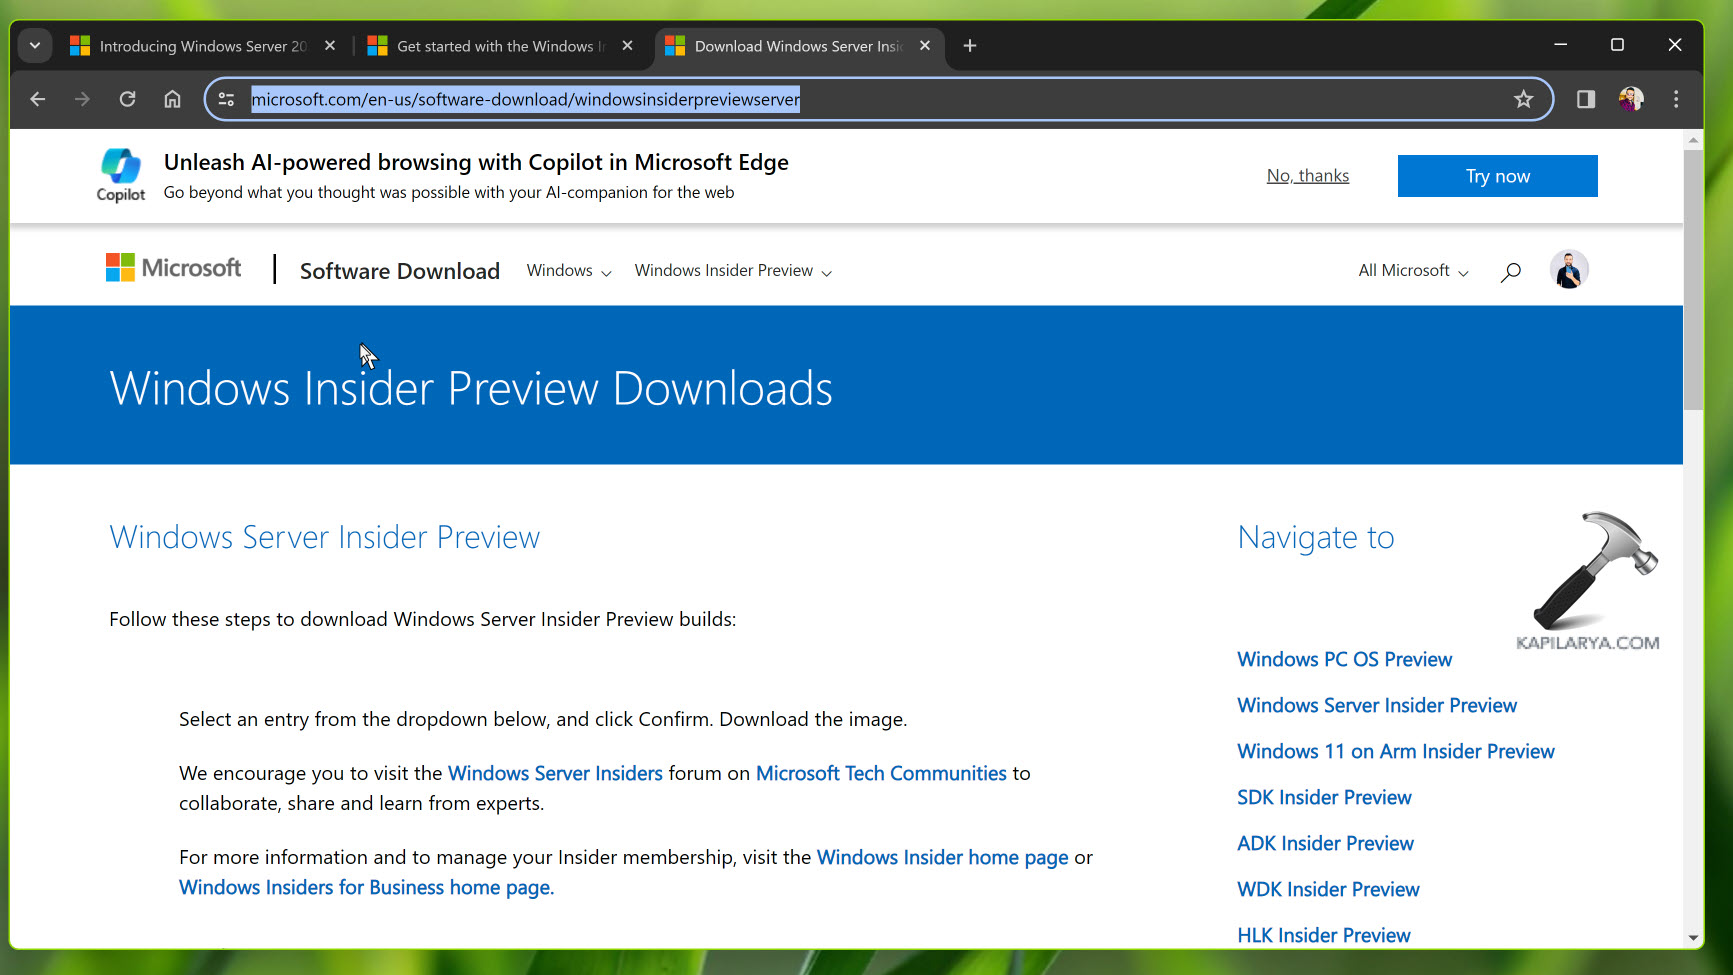
Task: Open the browser home page icon
Action: coord(172,99)
